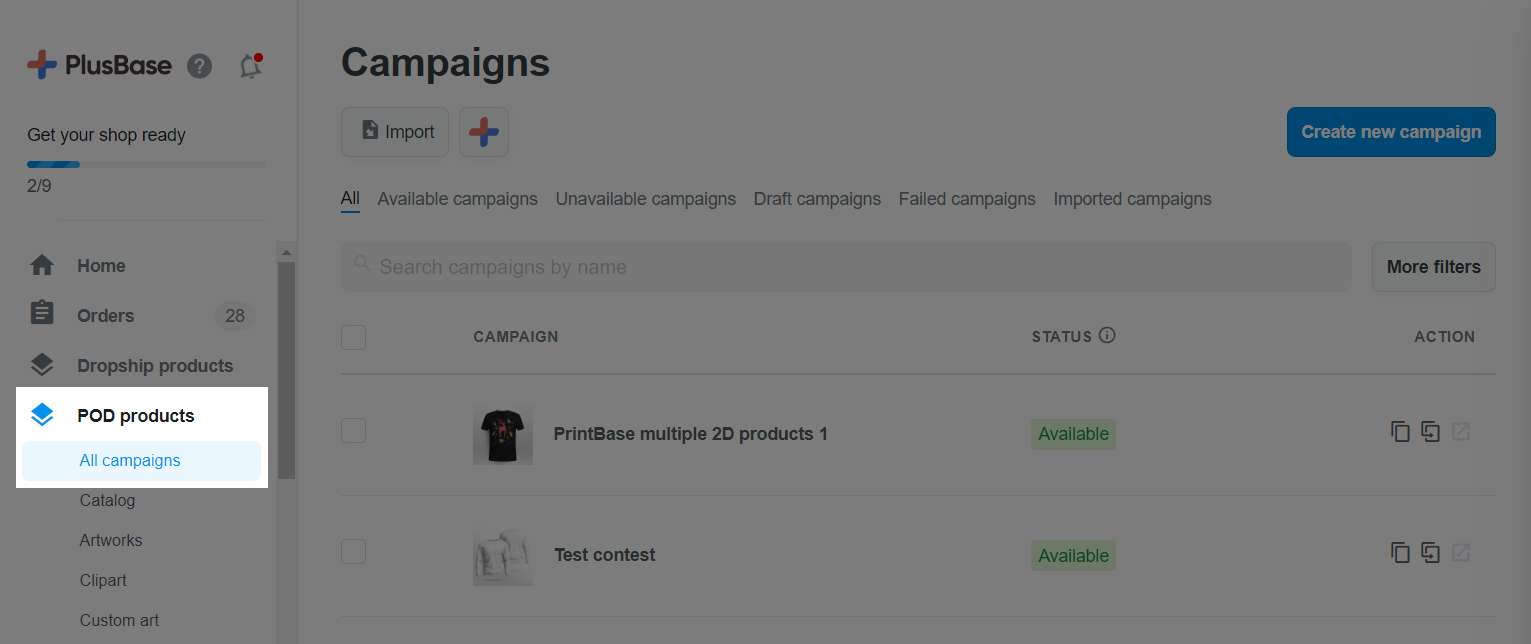Go to Home via house icon
The image size is (1531, 644).
[42, 266]
